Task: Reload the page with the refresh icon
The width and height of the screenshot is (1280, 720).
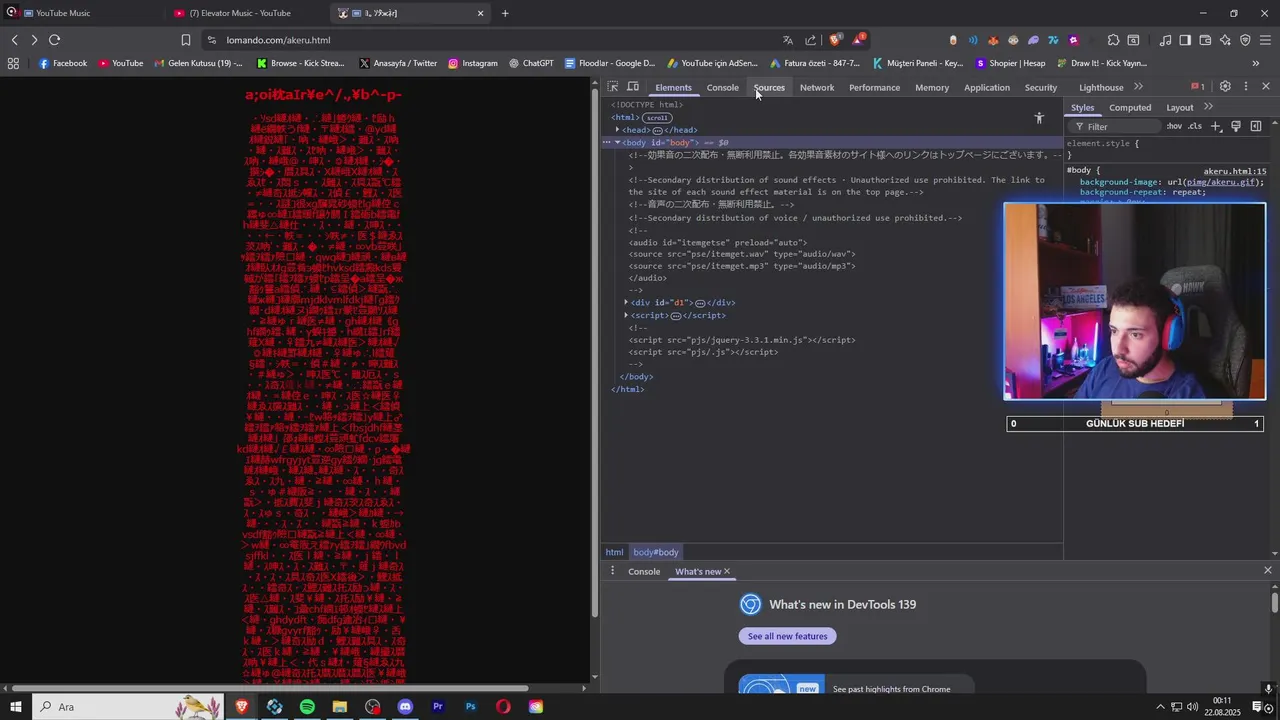Action: (x=54, y=40)
